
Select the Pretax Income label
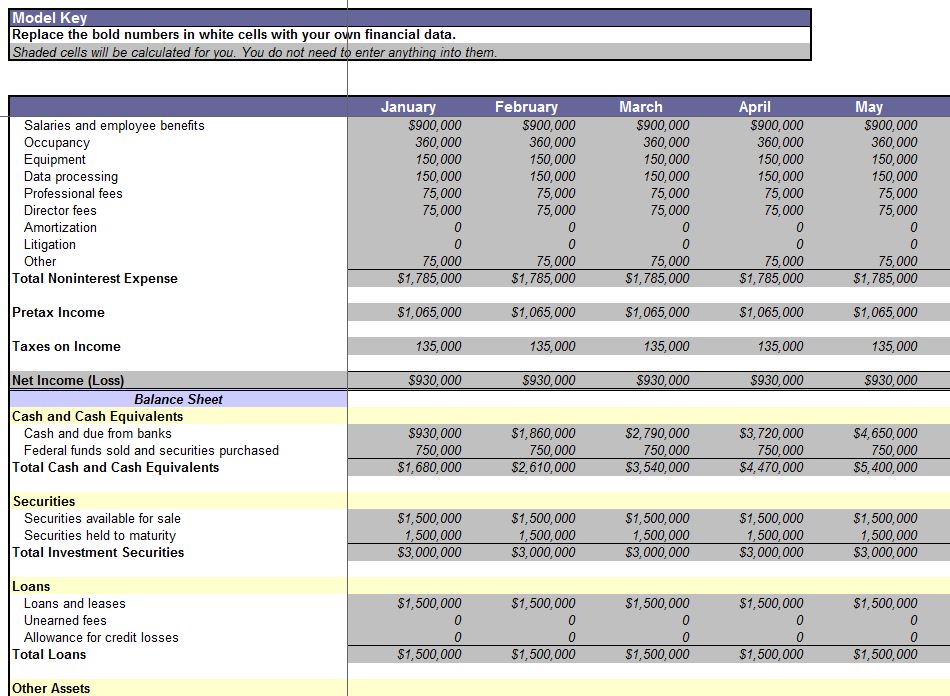click(58, 313)
